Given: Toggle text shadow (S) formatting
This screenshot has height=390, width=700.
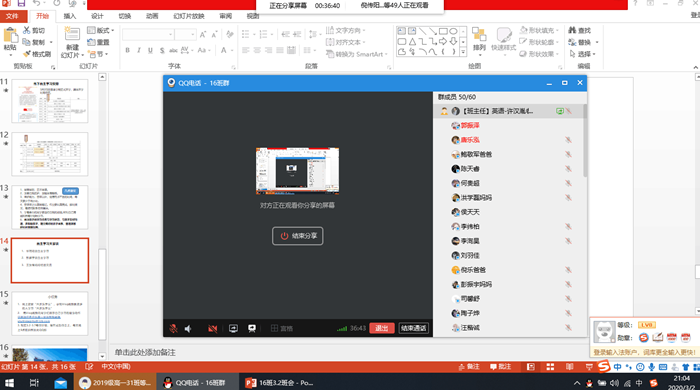Looking at the screenshot, I should tap(162, 50).
